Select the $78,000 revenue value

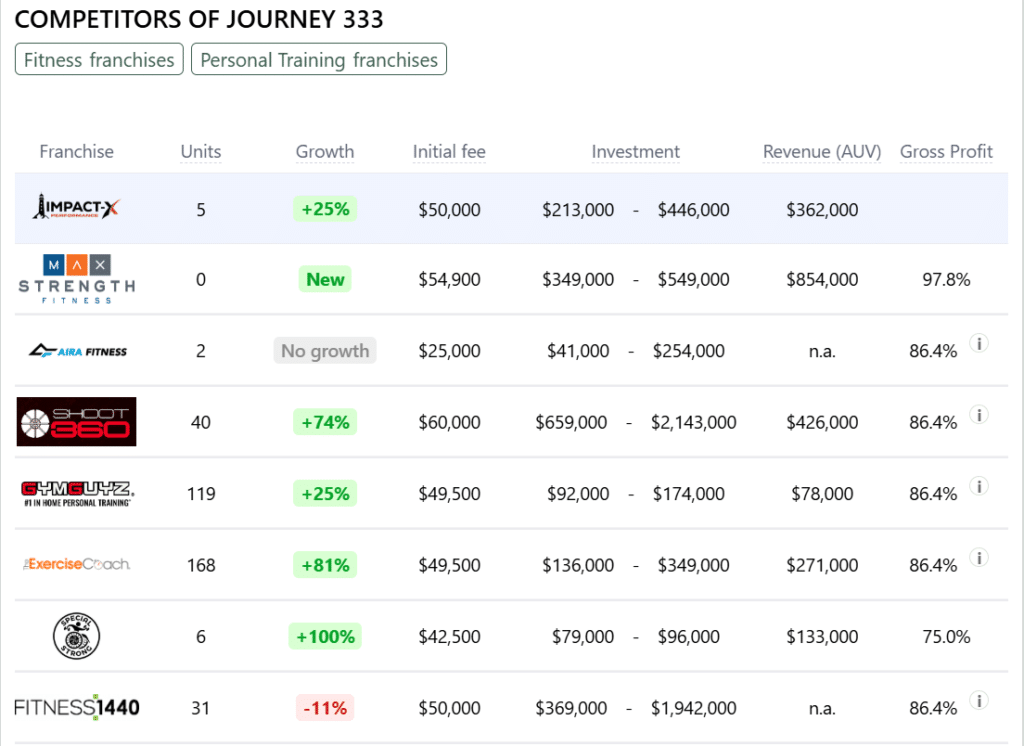(822, 494)
